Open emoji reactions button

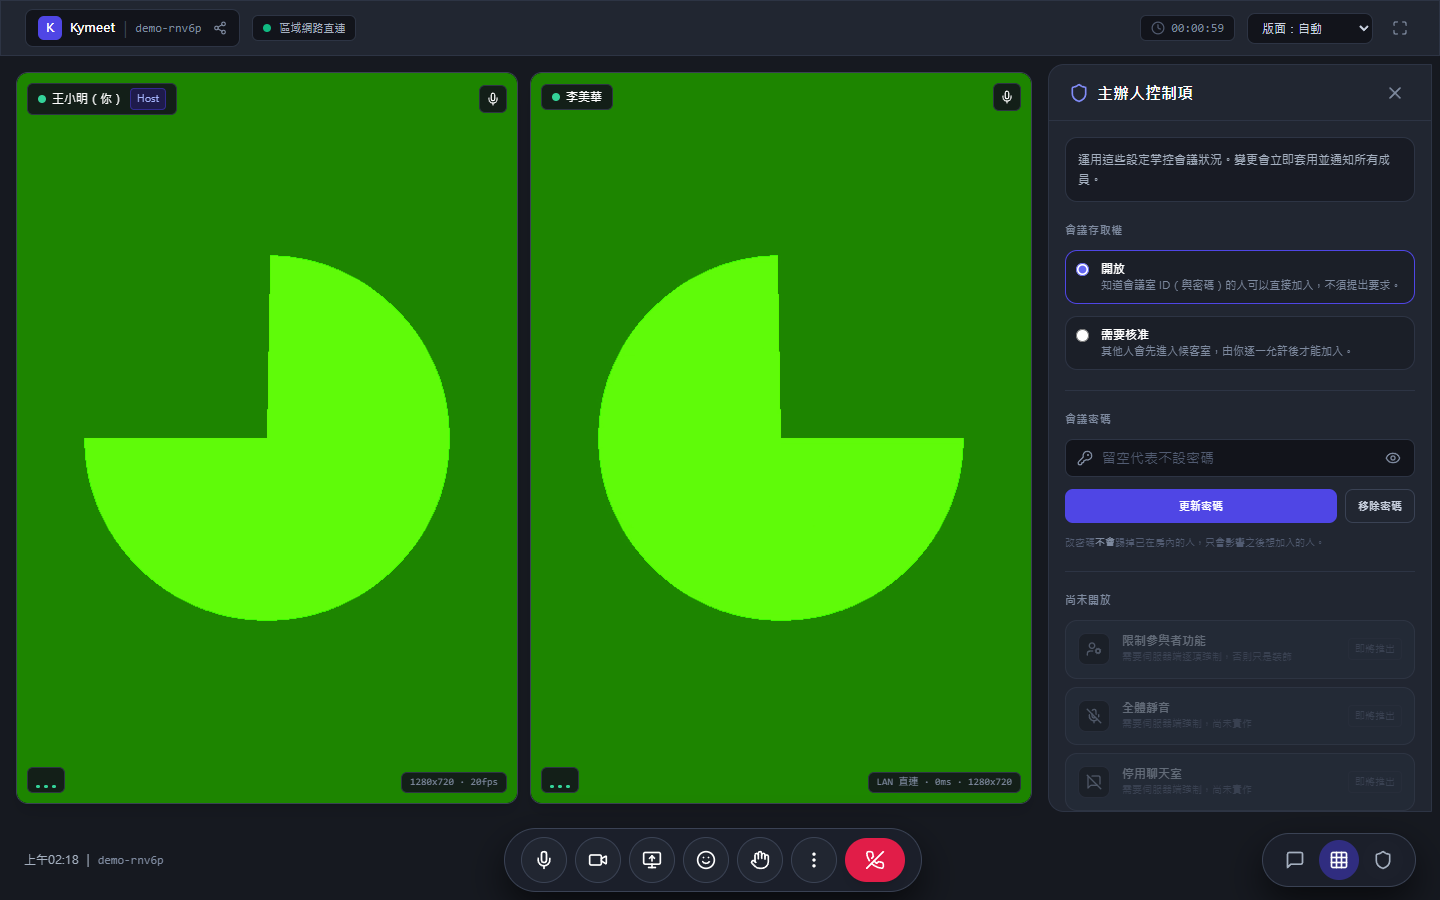click(706, 860)
